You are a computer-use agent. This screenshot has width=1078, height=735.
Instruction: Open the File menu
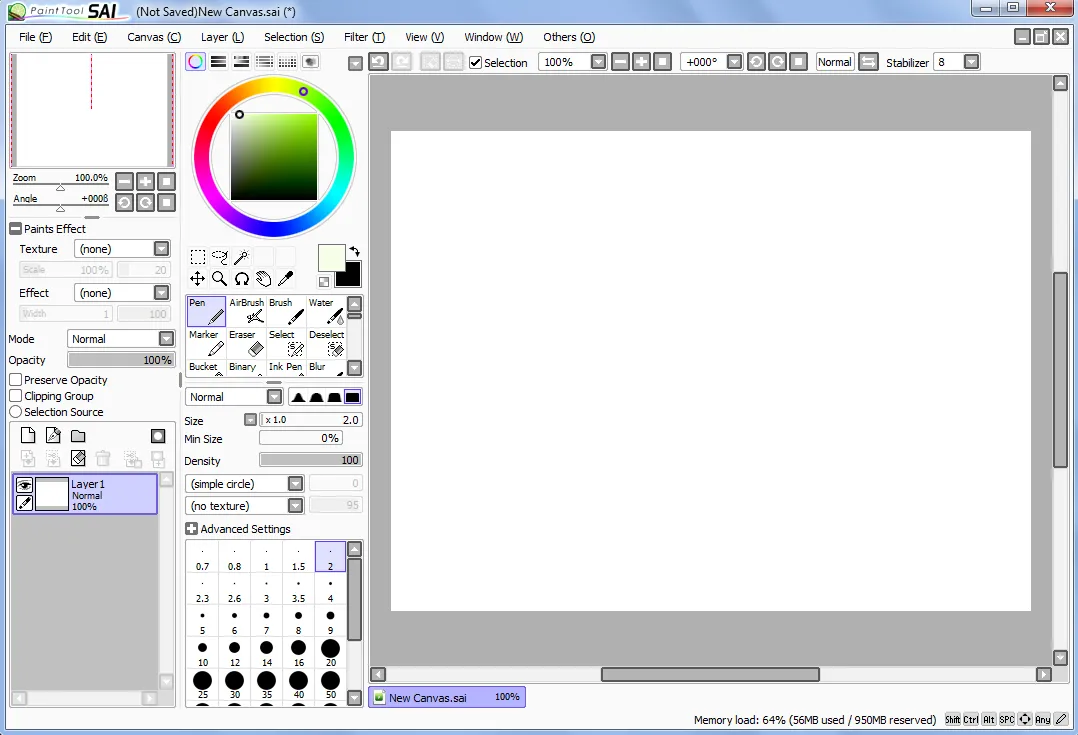(x=35, y=37)
